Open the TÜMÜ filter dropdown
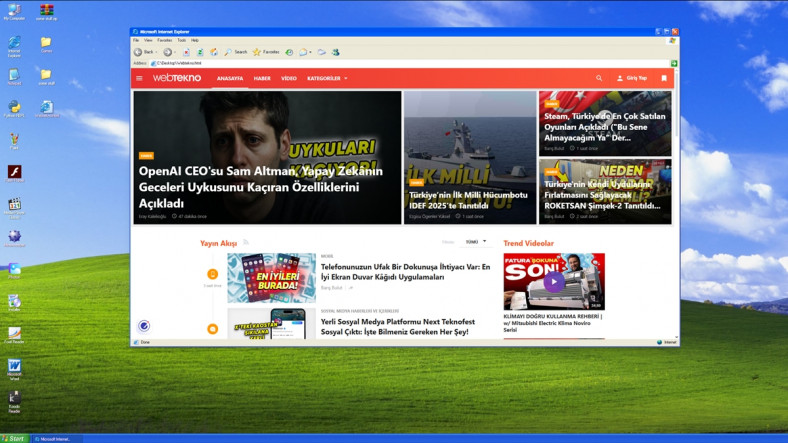The width and height of the screenshot is (788, 443). click(477, 241)
